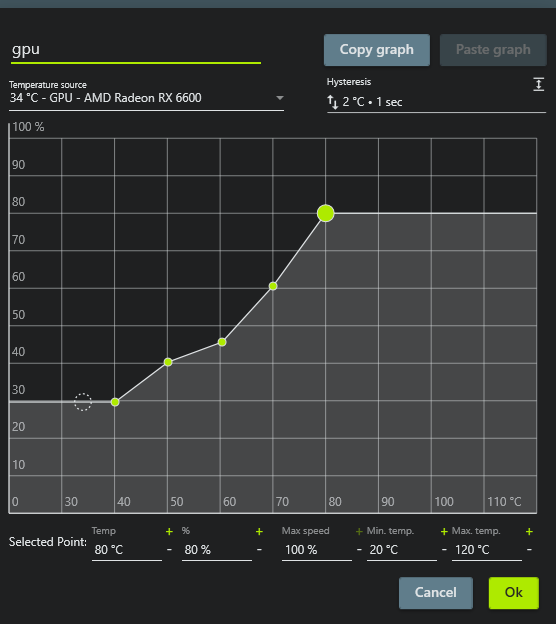The width and height of the screenshot is (556, 624).
Task: Confirm with the Ok button
Action: point(513,593)
